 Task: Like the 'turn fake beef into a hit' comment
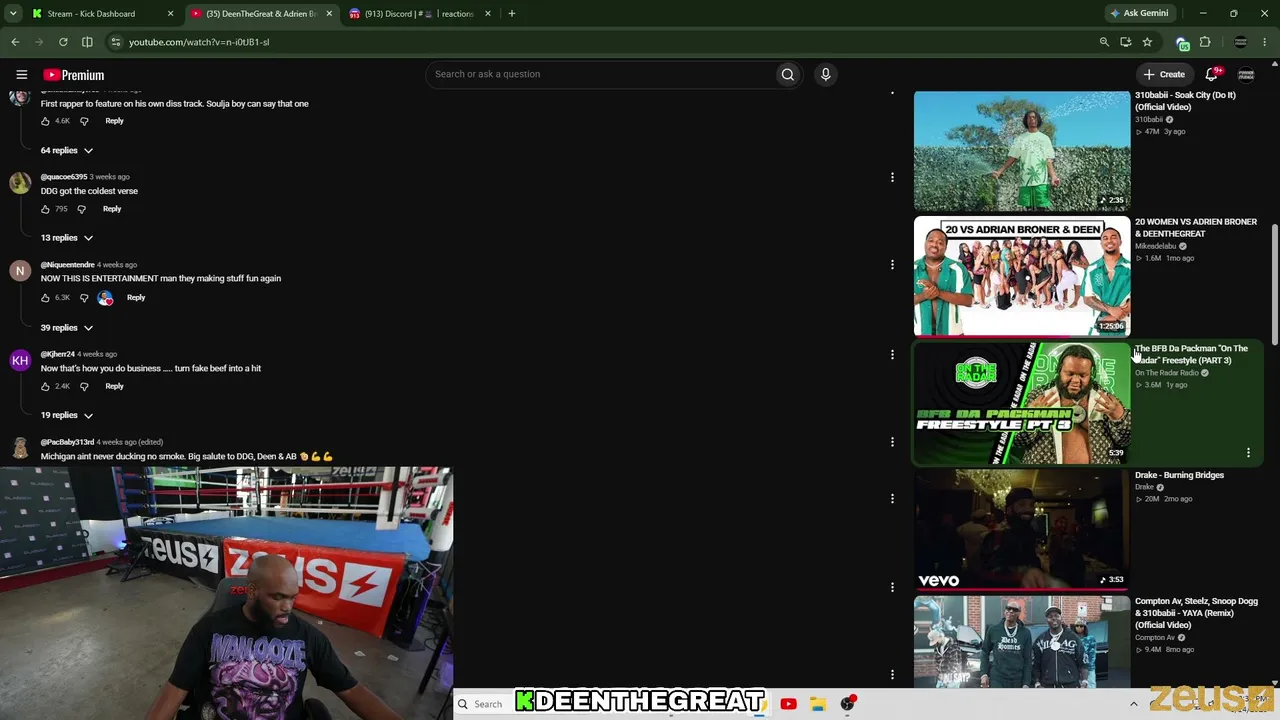[45, 386]
